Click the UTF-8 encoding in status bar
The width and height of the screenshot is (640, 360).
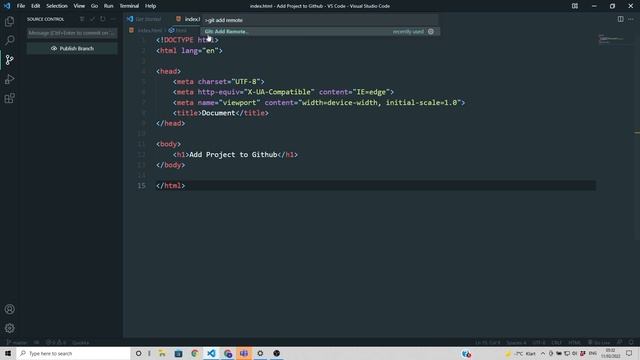[538, 342]
